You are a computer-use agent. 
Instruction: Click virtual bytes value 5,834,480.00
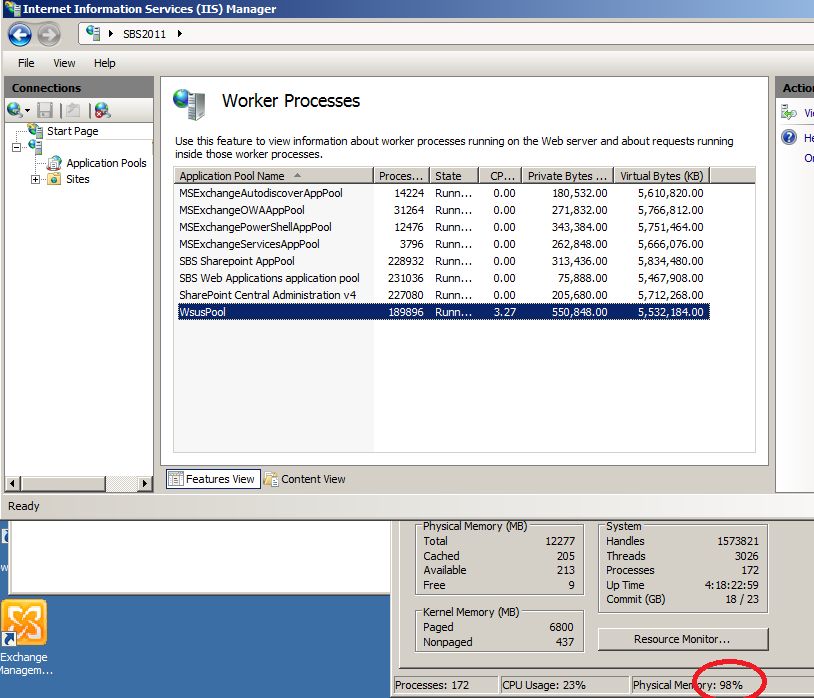pos(670,261)
